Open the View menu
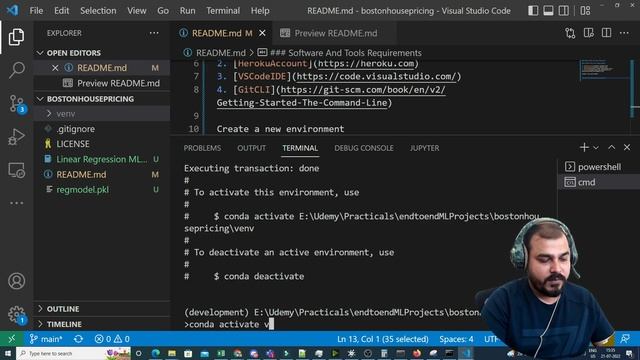The width and height of the screenshot is (640, 360). click(137, 11)
